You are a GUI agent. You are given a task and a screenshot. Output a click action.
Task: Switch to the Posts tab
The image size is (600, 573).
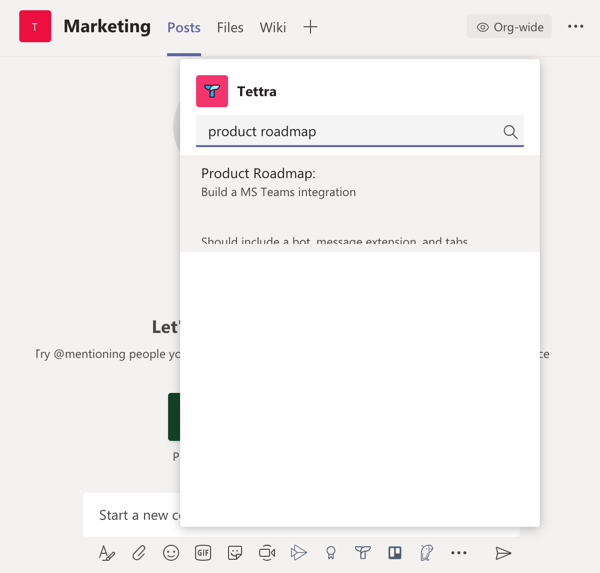tap(184, 28)
